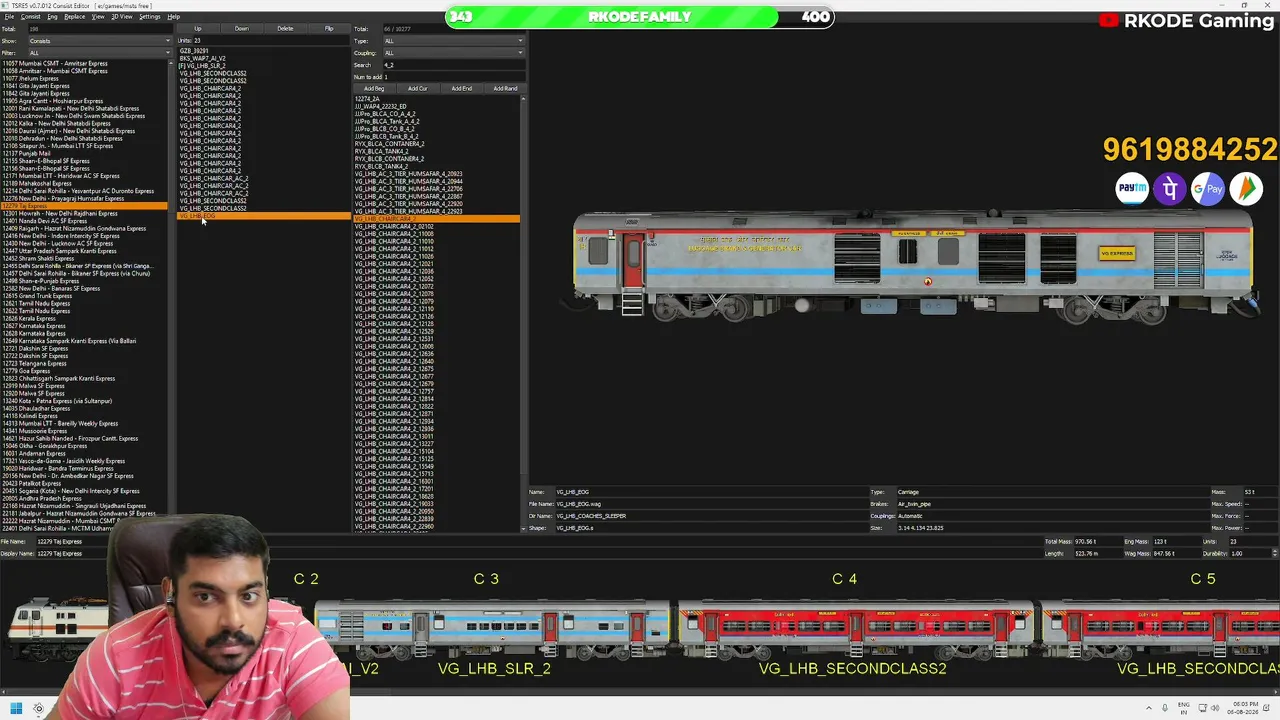
Task: Select the highlighted VG_LHB_EOG unit
Action: (x=263, y=216)
